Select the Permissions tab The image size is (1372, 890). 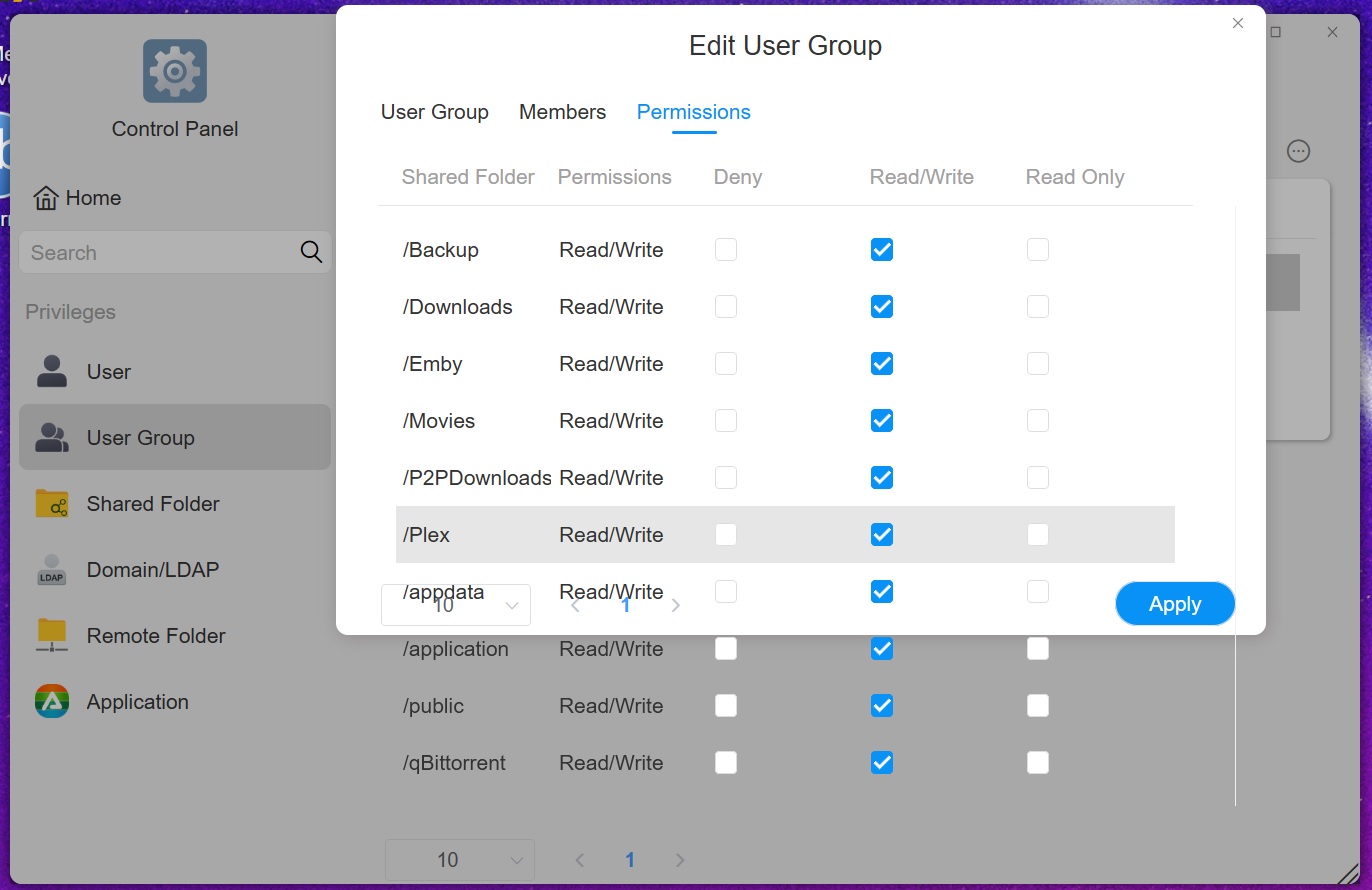click(x=694, y=112)
